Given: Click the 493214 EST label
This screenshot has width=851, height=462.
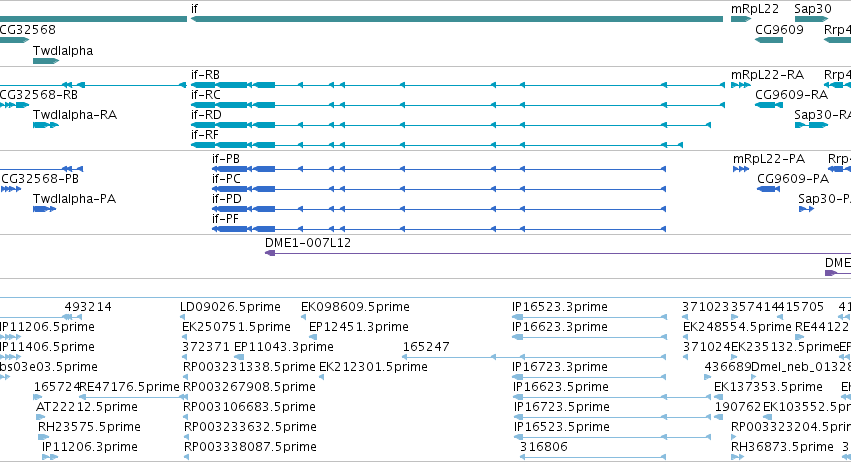Looking at the screenshot, I should (88, 307).
